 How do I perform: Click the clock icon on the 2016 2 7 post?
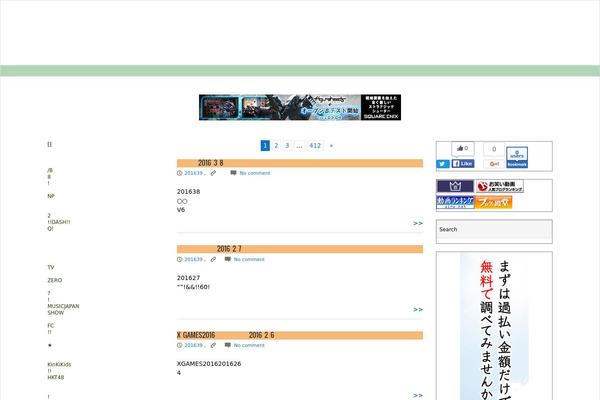click(179, 259)
